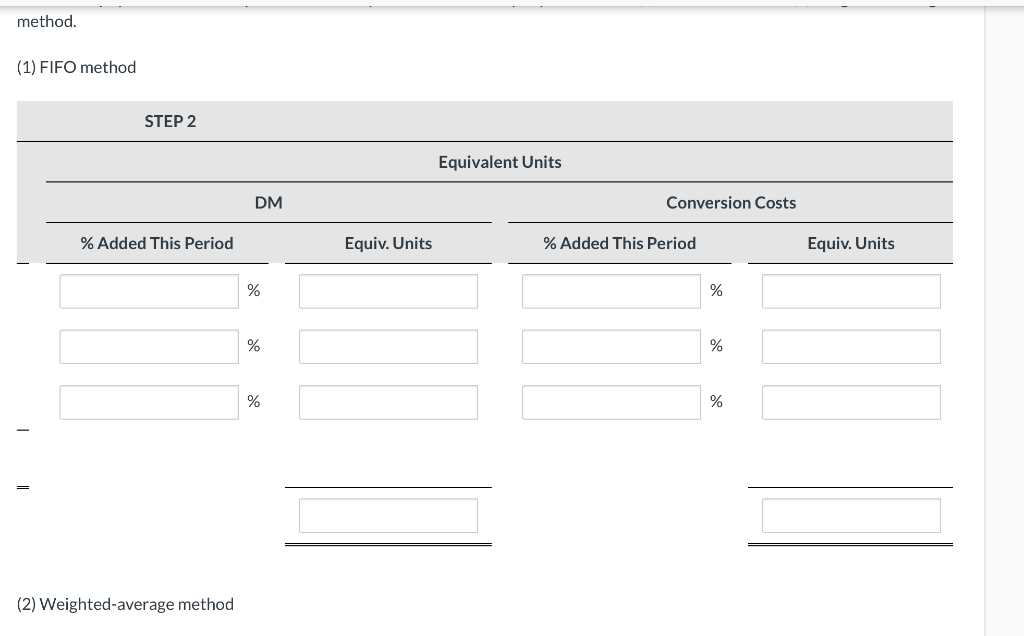Image resolution: width=1024 pixels, height=636 pixels.
Task: Click DM percent added field in first row
Action: [x=149, y=291]
